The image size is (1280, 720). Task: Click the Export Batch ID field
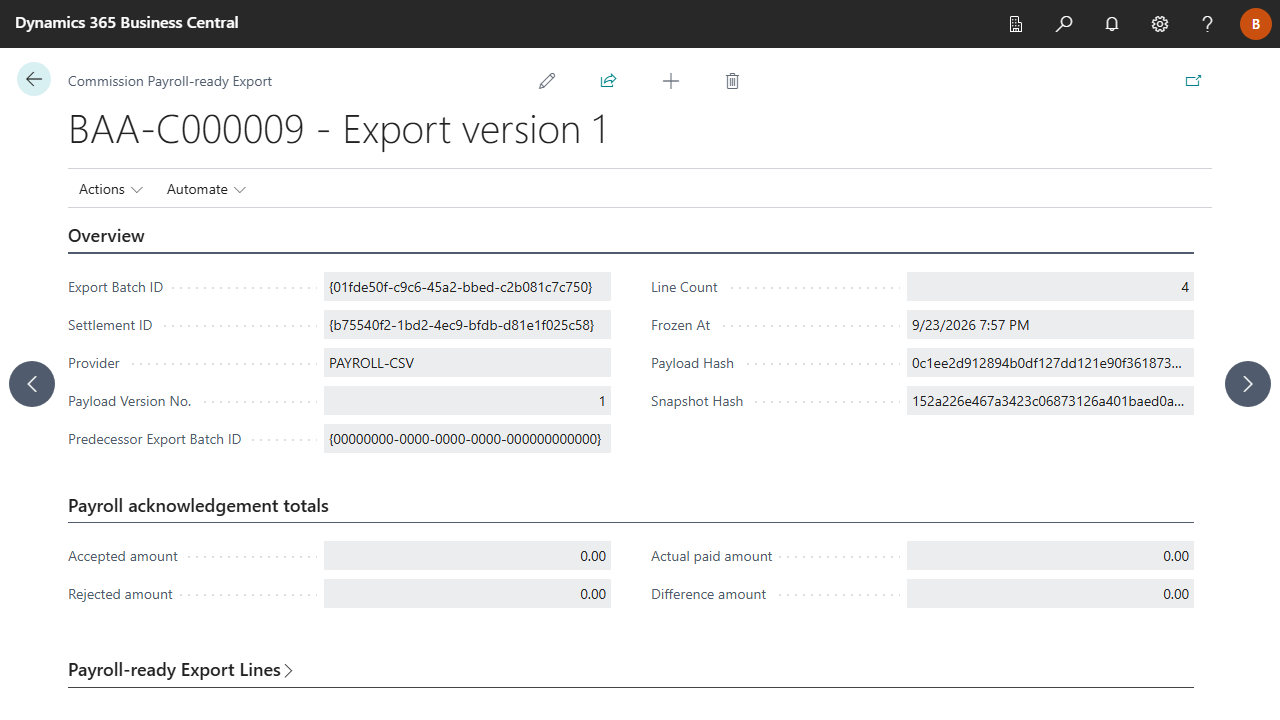(467, 287)
